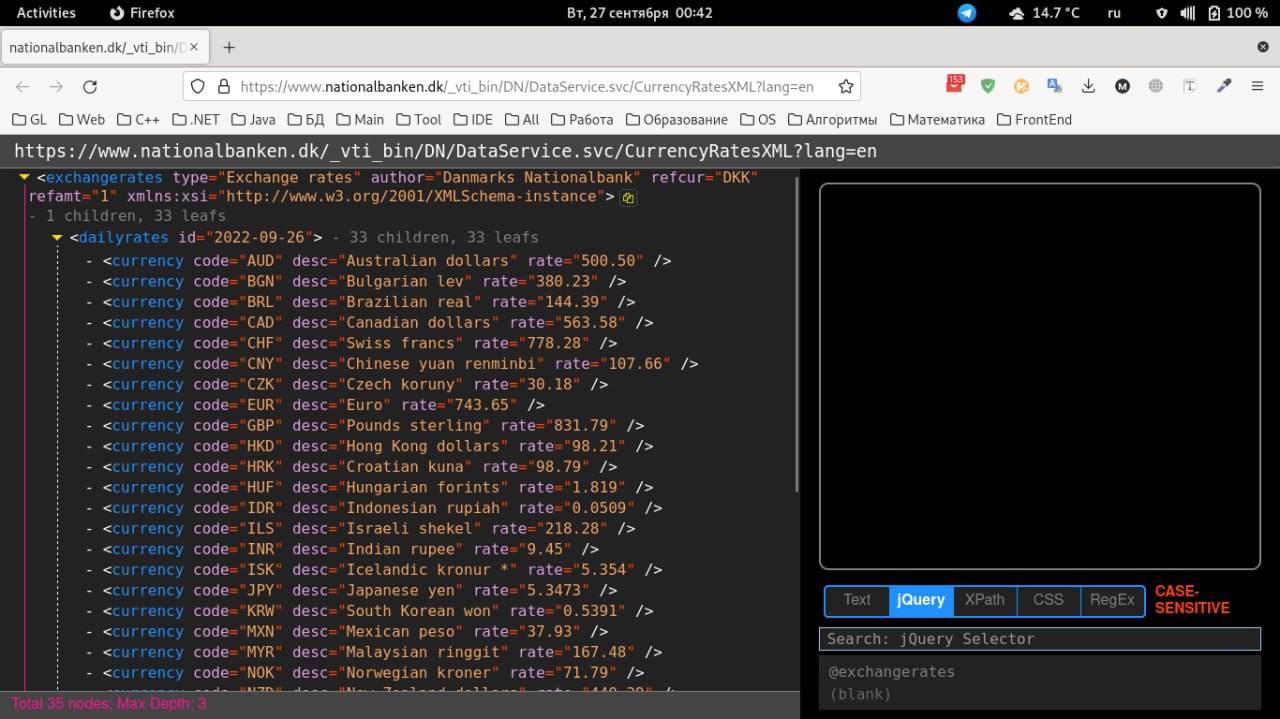Viewport: 1280px width, 719px height.
Task: Reload the page with refresh icon
Action: tap(90, 87)
